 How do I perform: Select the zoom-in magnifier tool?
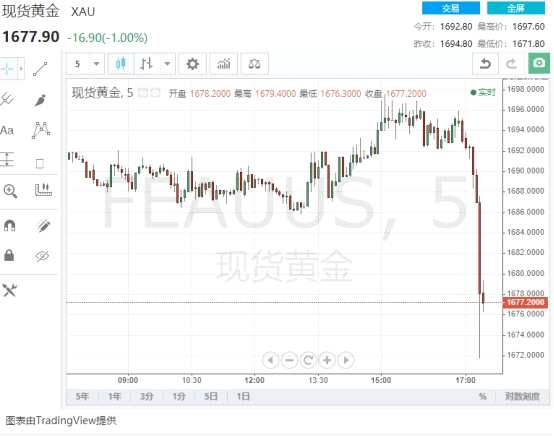10,191
